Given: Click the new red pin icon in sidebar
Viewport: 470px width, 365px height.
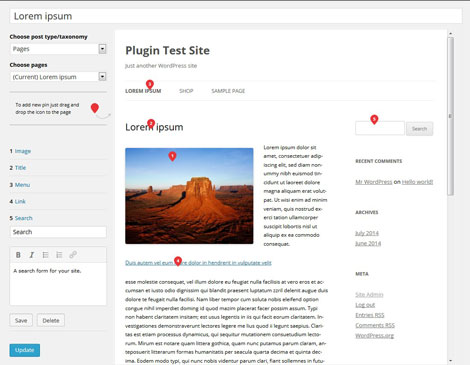Looking at the screenshot, I should (x=95, y=108).
